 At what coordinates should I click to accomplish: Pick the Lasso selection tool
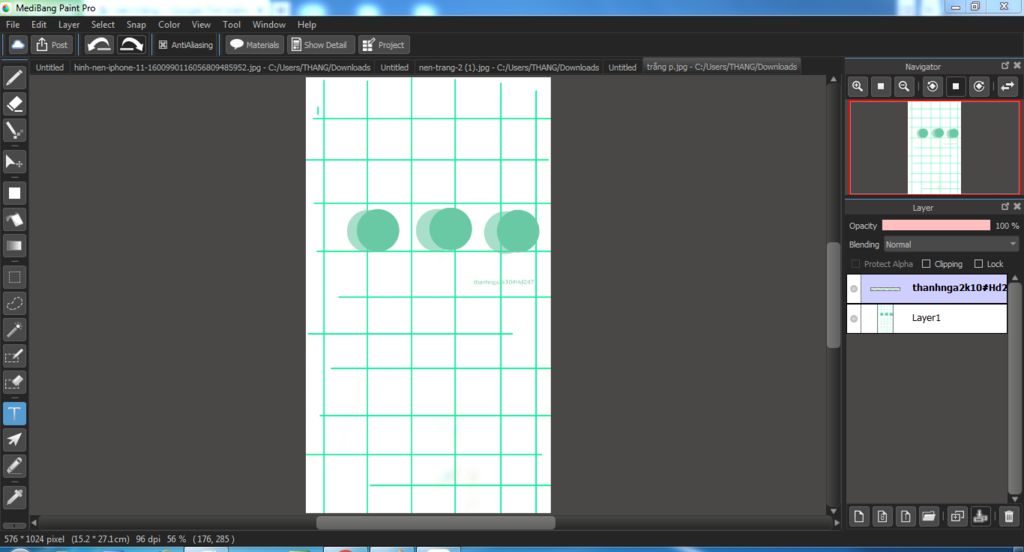tap(14, 303)
